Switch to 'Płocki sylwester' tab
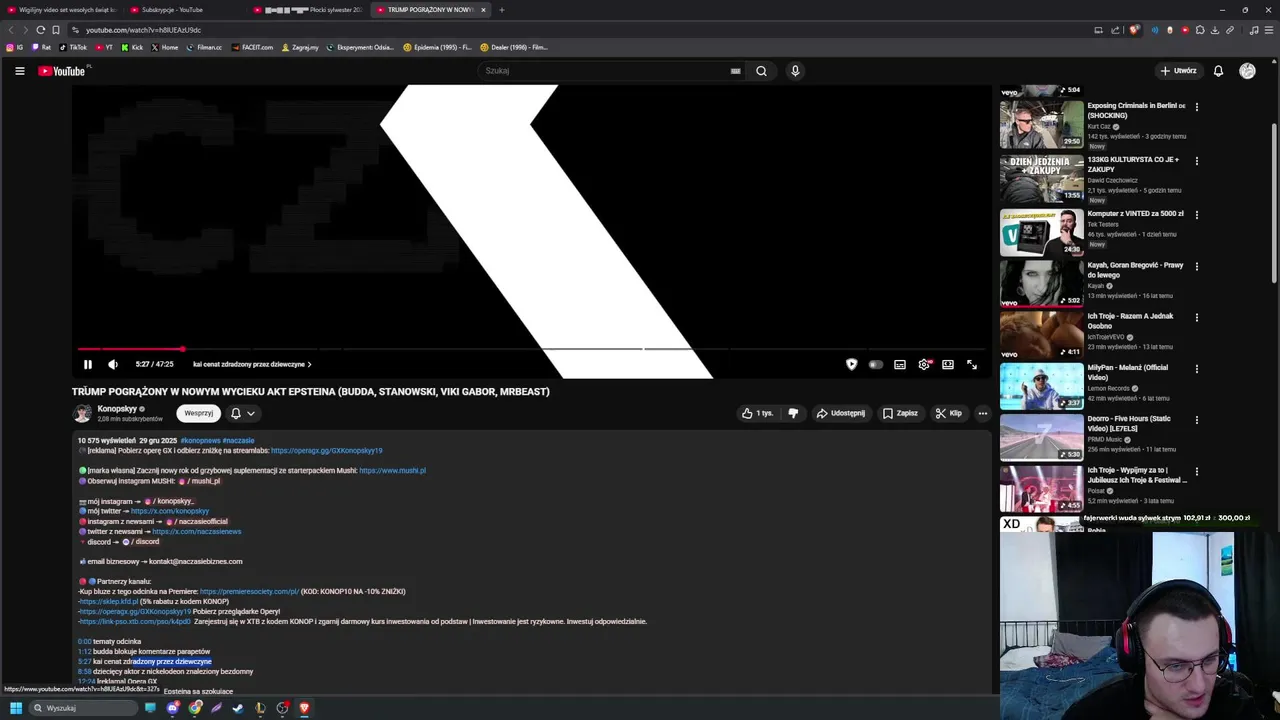Viewport: 1280px width, 720px height. [x=310, y=10]
